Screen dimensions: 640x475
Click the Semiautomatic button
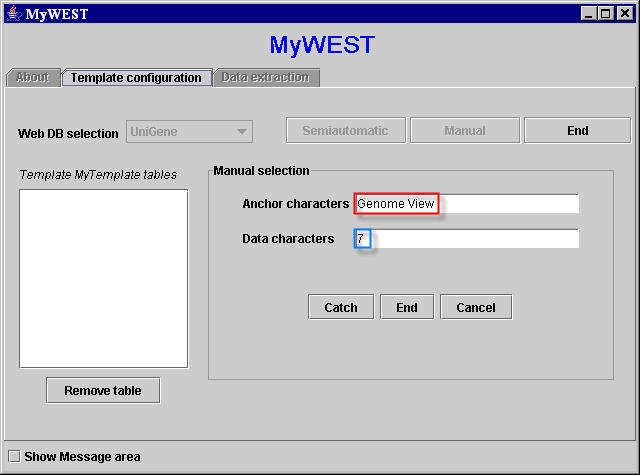tap(346, 131)
